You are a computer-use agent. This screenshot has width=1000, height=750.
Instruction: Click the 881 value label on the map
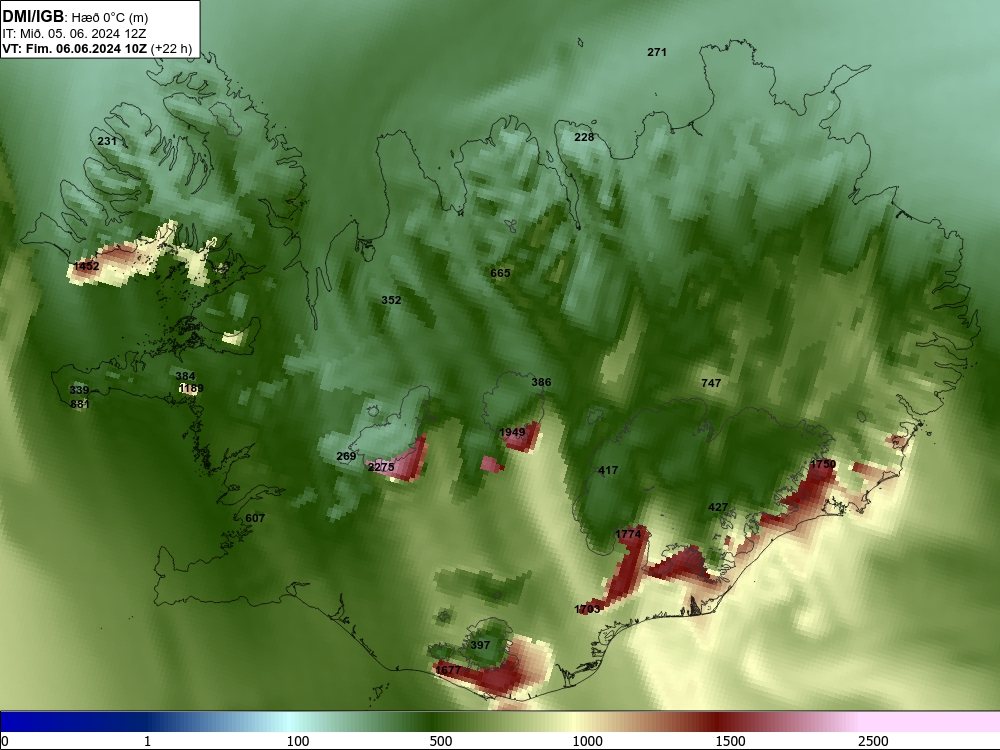pos(80,404)
